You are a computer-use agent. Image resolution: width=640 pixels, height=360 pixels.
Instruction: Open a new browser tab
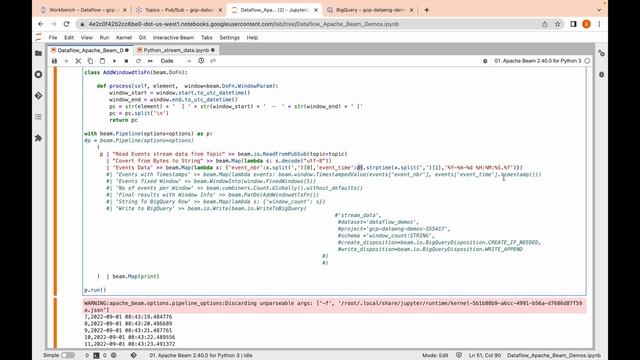[427, 10]
